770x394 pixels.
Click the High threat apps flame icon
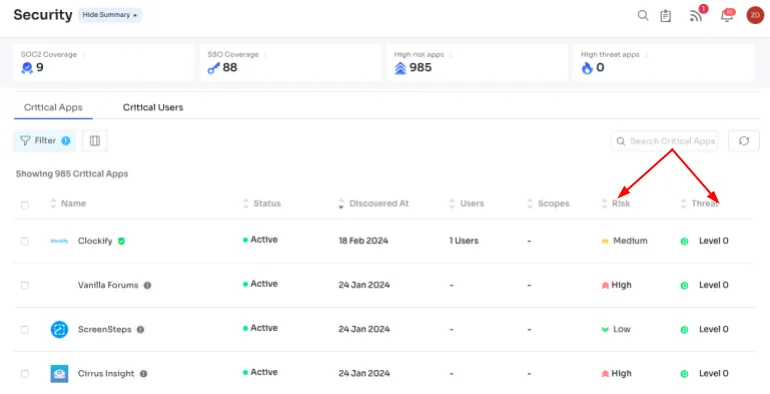(587, 68)
